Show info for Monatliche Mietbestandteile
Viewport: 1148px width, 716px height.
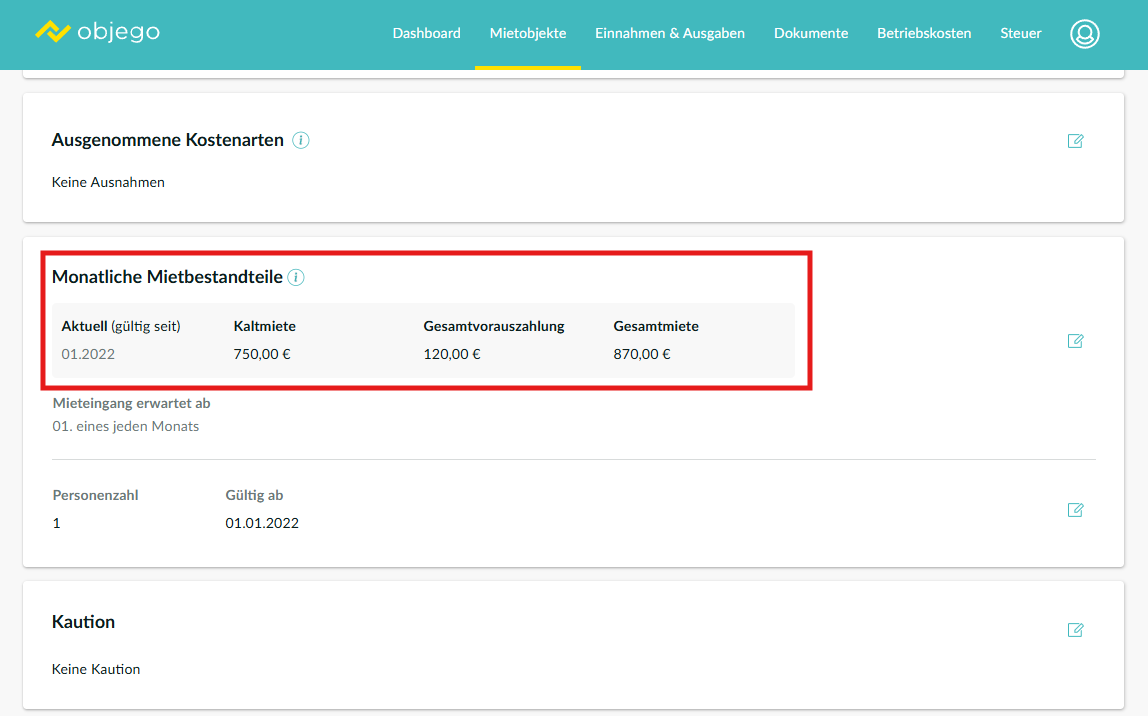[296, 277]
